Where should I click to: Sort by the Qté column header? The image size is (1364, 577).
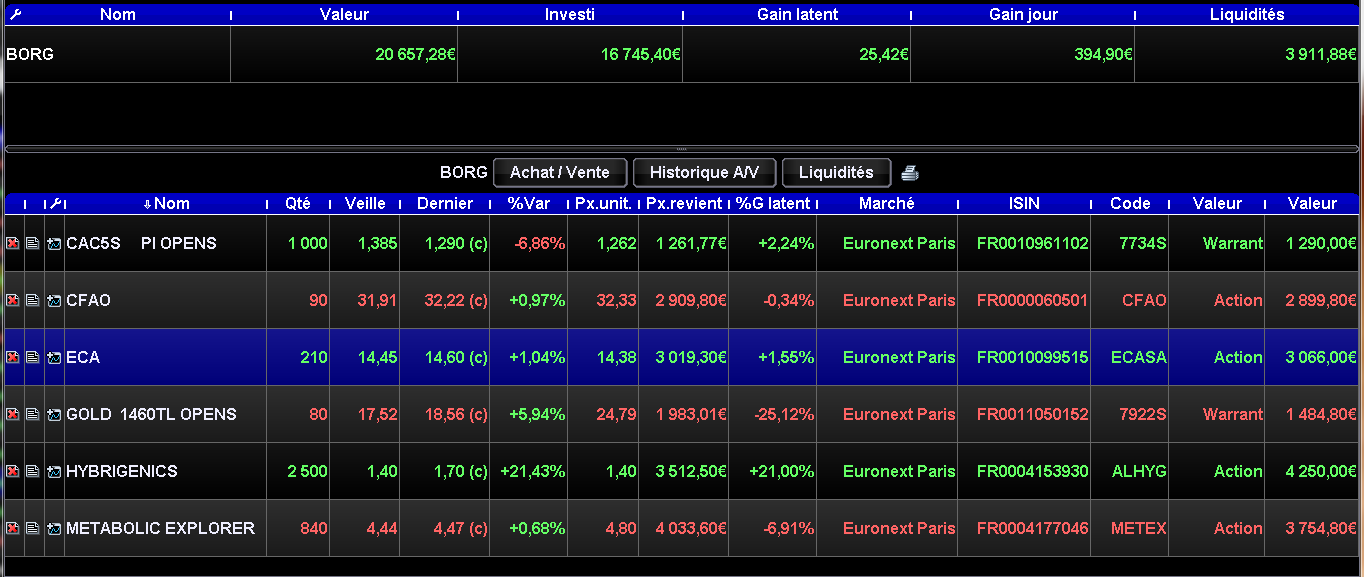tap(298, 203)
